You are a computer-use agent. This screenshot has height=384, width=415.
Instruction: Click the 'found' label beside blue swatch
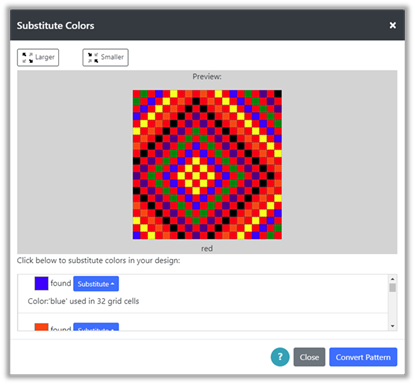point(61,283)
